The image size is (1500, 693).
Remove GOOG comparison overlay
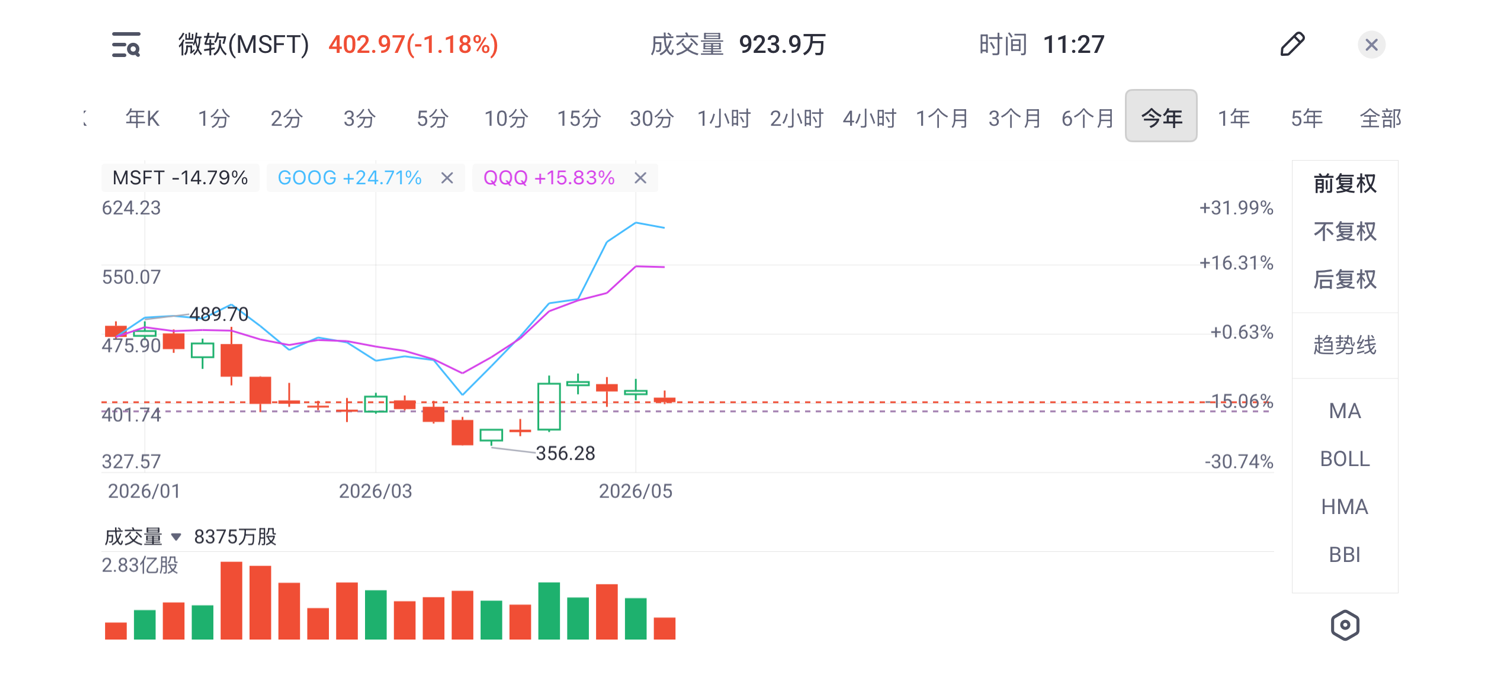pyautogui.click(x=447, y=178)
